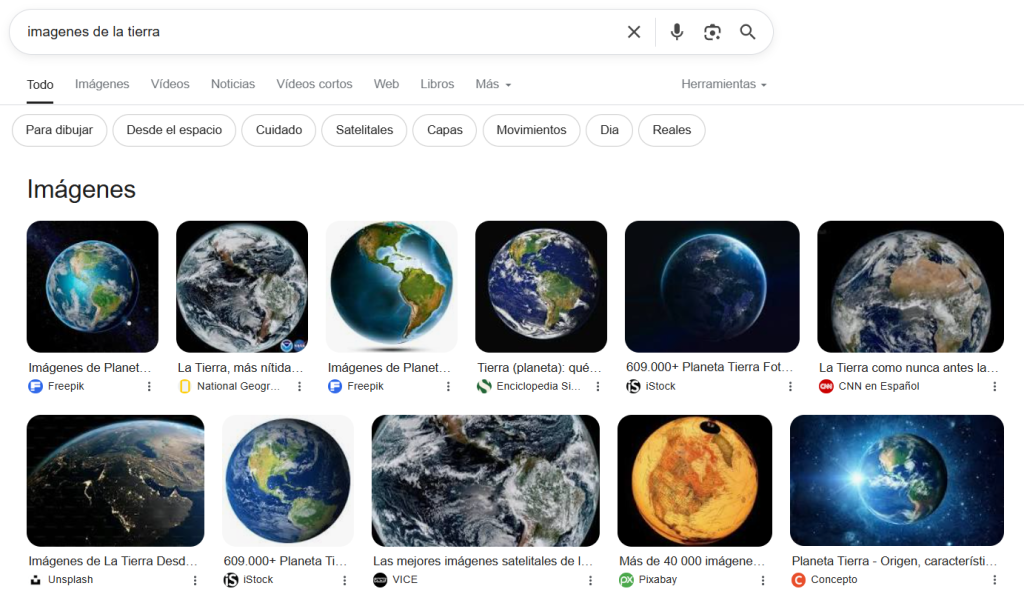Switch to the Noticias tab
The image size is (1024, 606).
point(233,84)
